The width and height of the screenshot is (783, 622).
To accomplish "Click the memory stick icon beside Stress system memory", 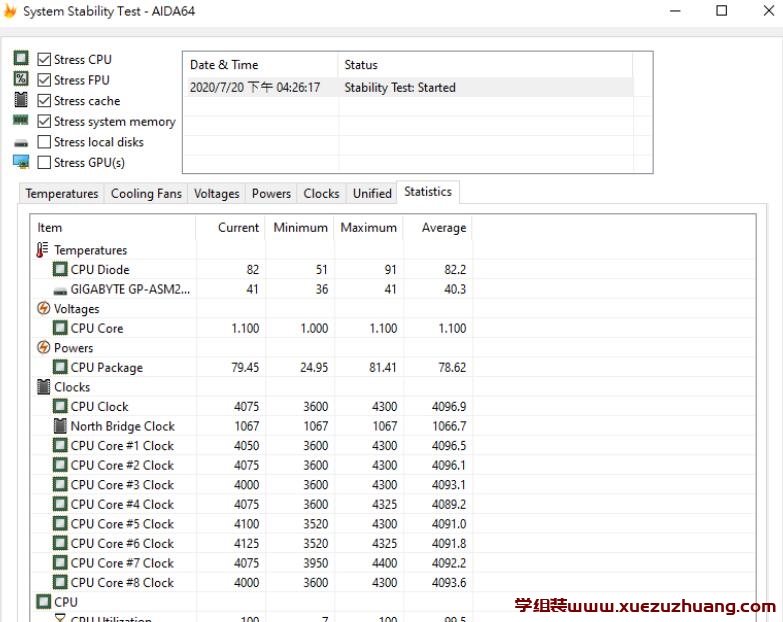I will click(x=21, y=121).
